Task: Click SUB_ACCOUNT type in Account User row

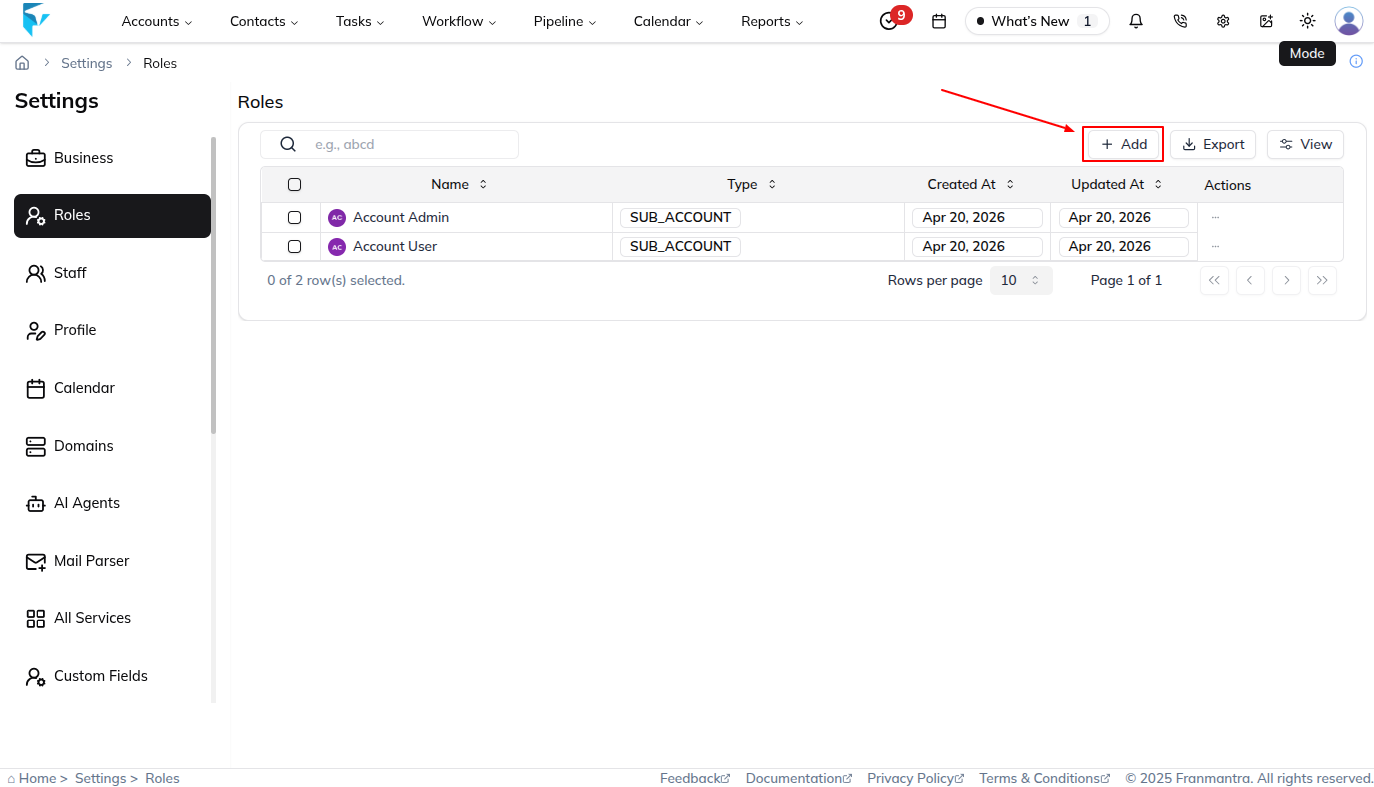Action: pyautogui.click(x=680, y=247)
